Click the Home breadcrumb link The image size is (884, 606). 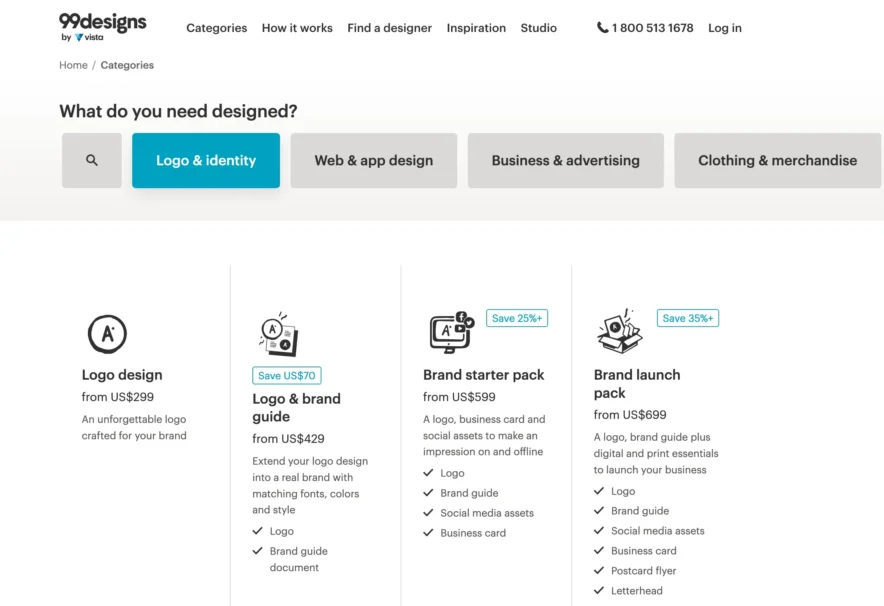73,64
